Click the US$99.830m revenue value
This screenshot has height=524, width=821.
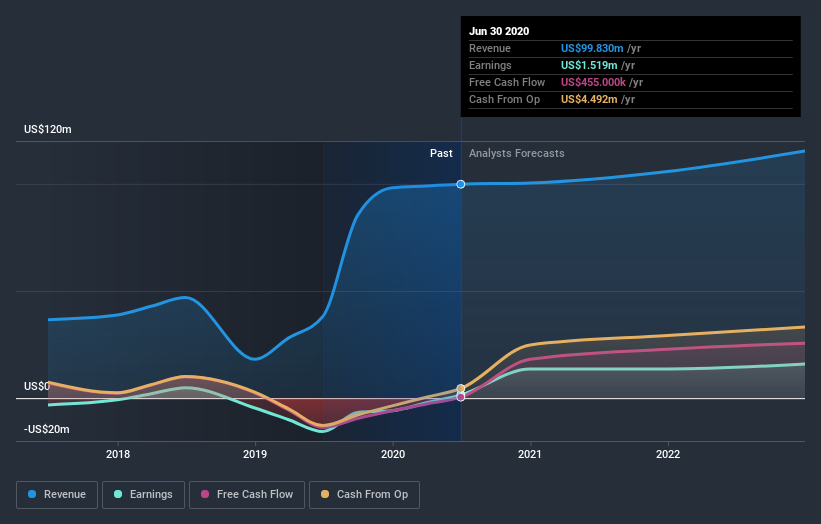(x=592, y=48)
